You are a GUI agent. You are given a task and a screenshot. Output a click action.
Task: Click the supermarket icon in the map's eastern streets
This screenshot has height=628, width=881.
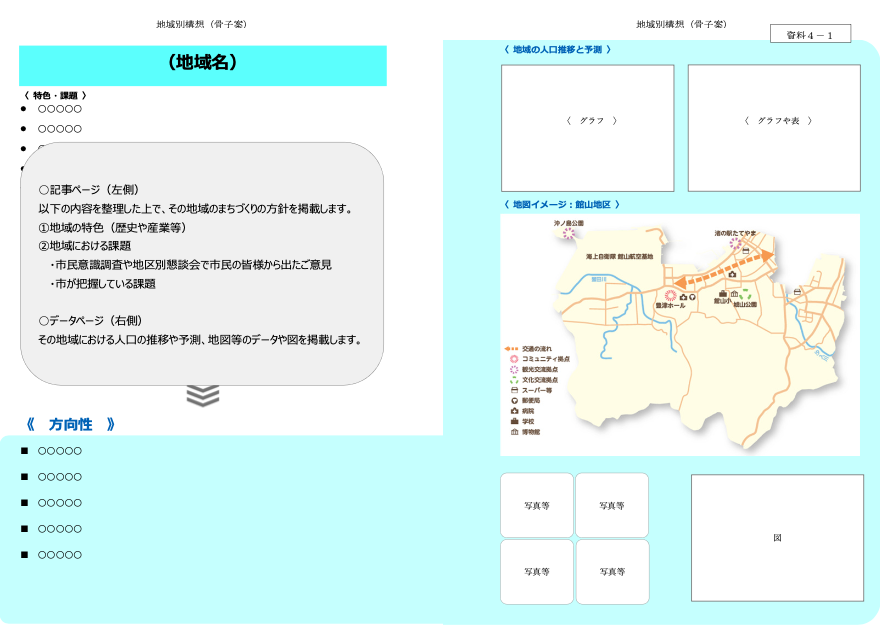[x=797, y=292]
